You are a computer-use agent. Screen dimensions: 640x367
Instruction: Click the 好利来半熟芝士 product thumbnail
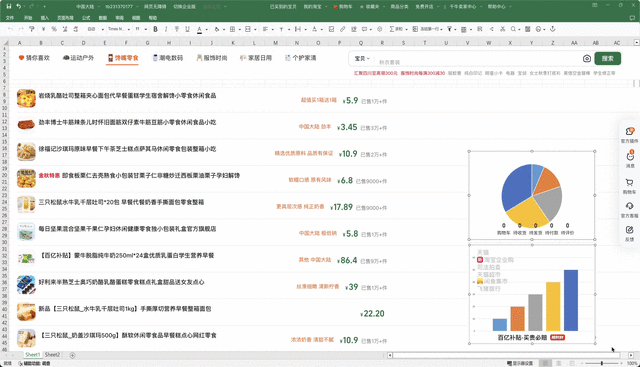point(26,285)
